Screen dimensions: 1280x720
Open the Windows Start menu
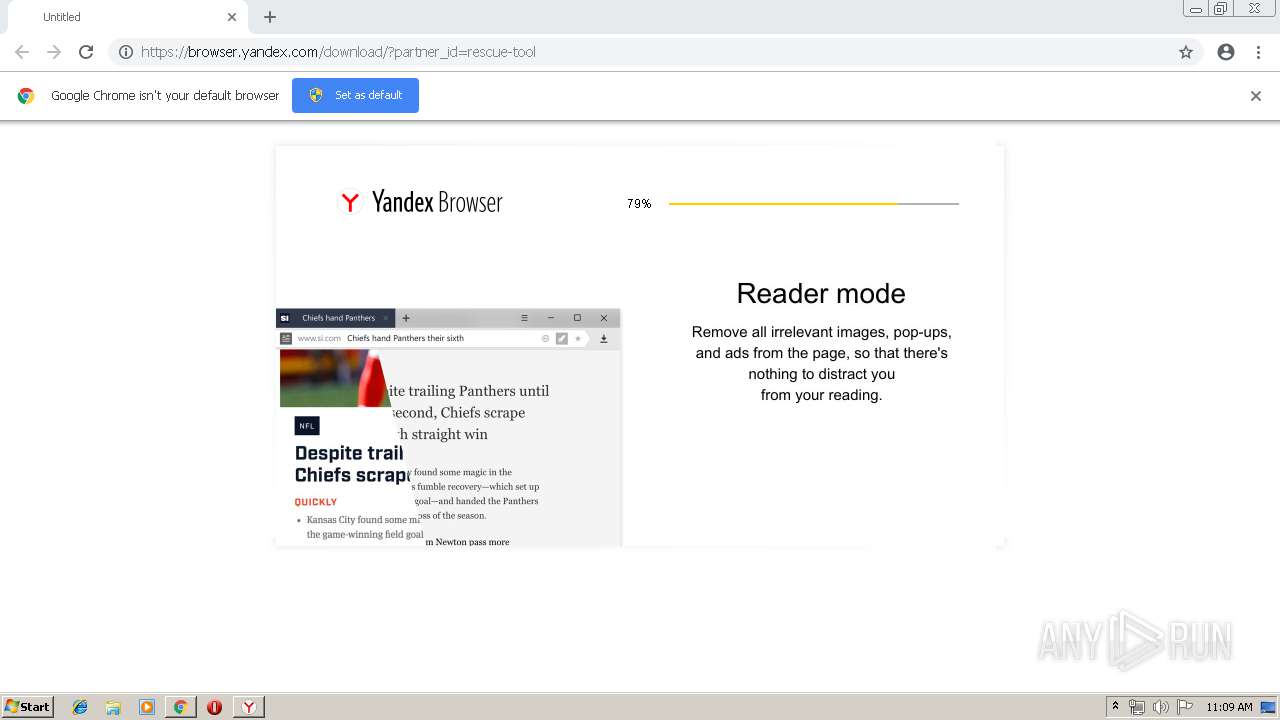click(x=28, y=706)
